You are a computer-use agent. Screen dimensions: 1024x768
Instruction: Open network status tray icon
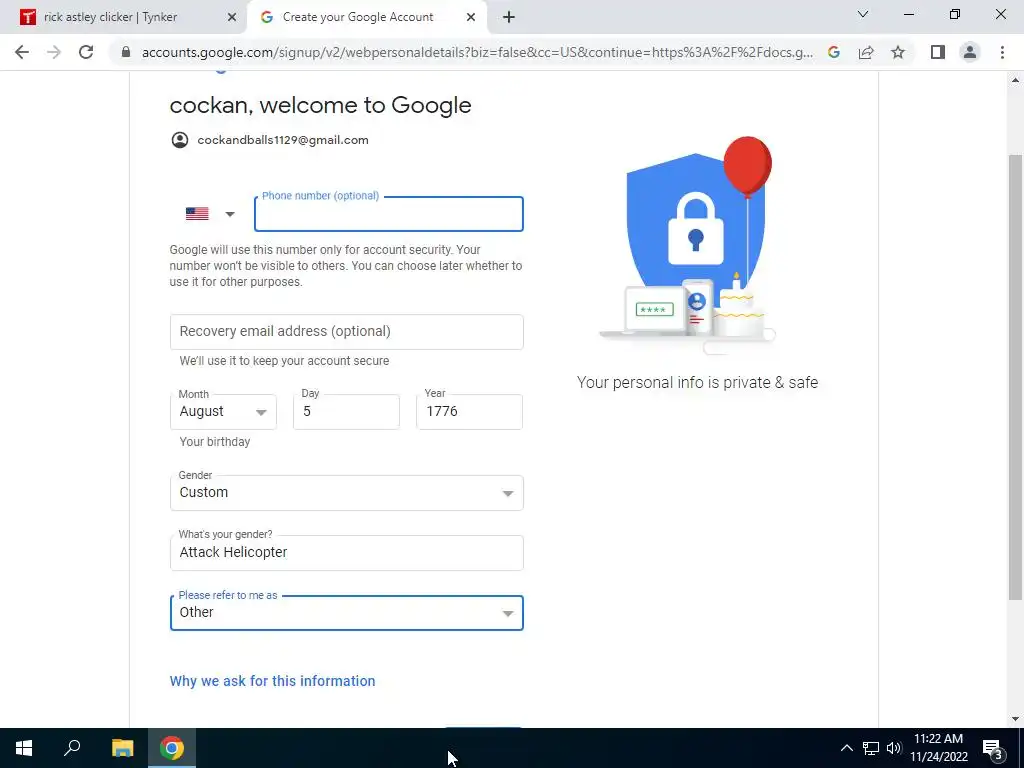[871, 748]
